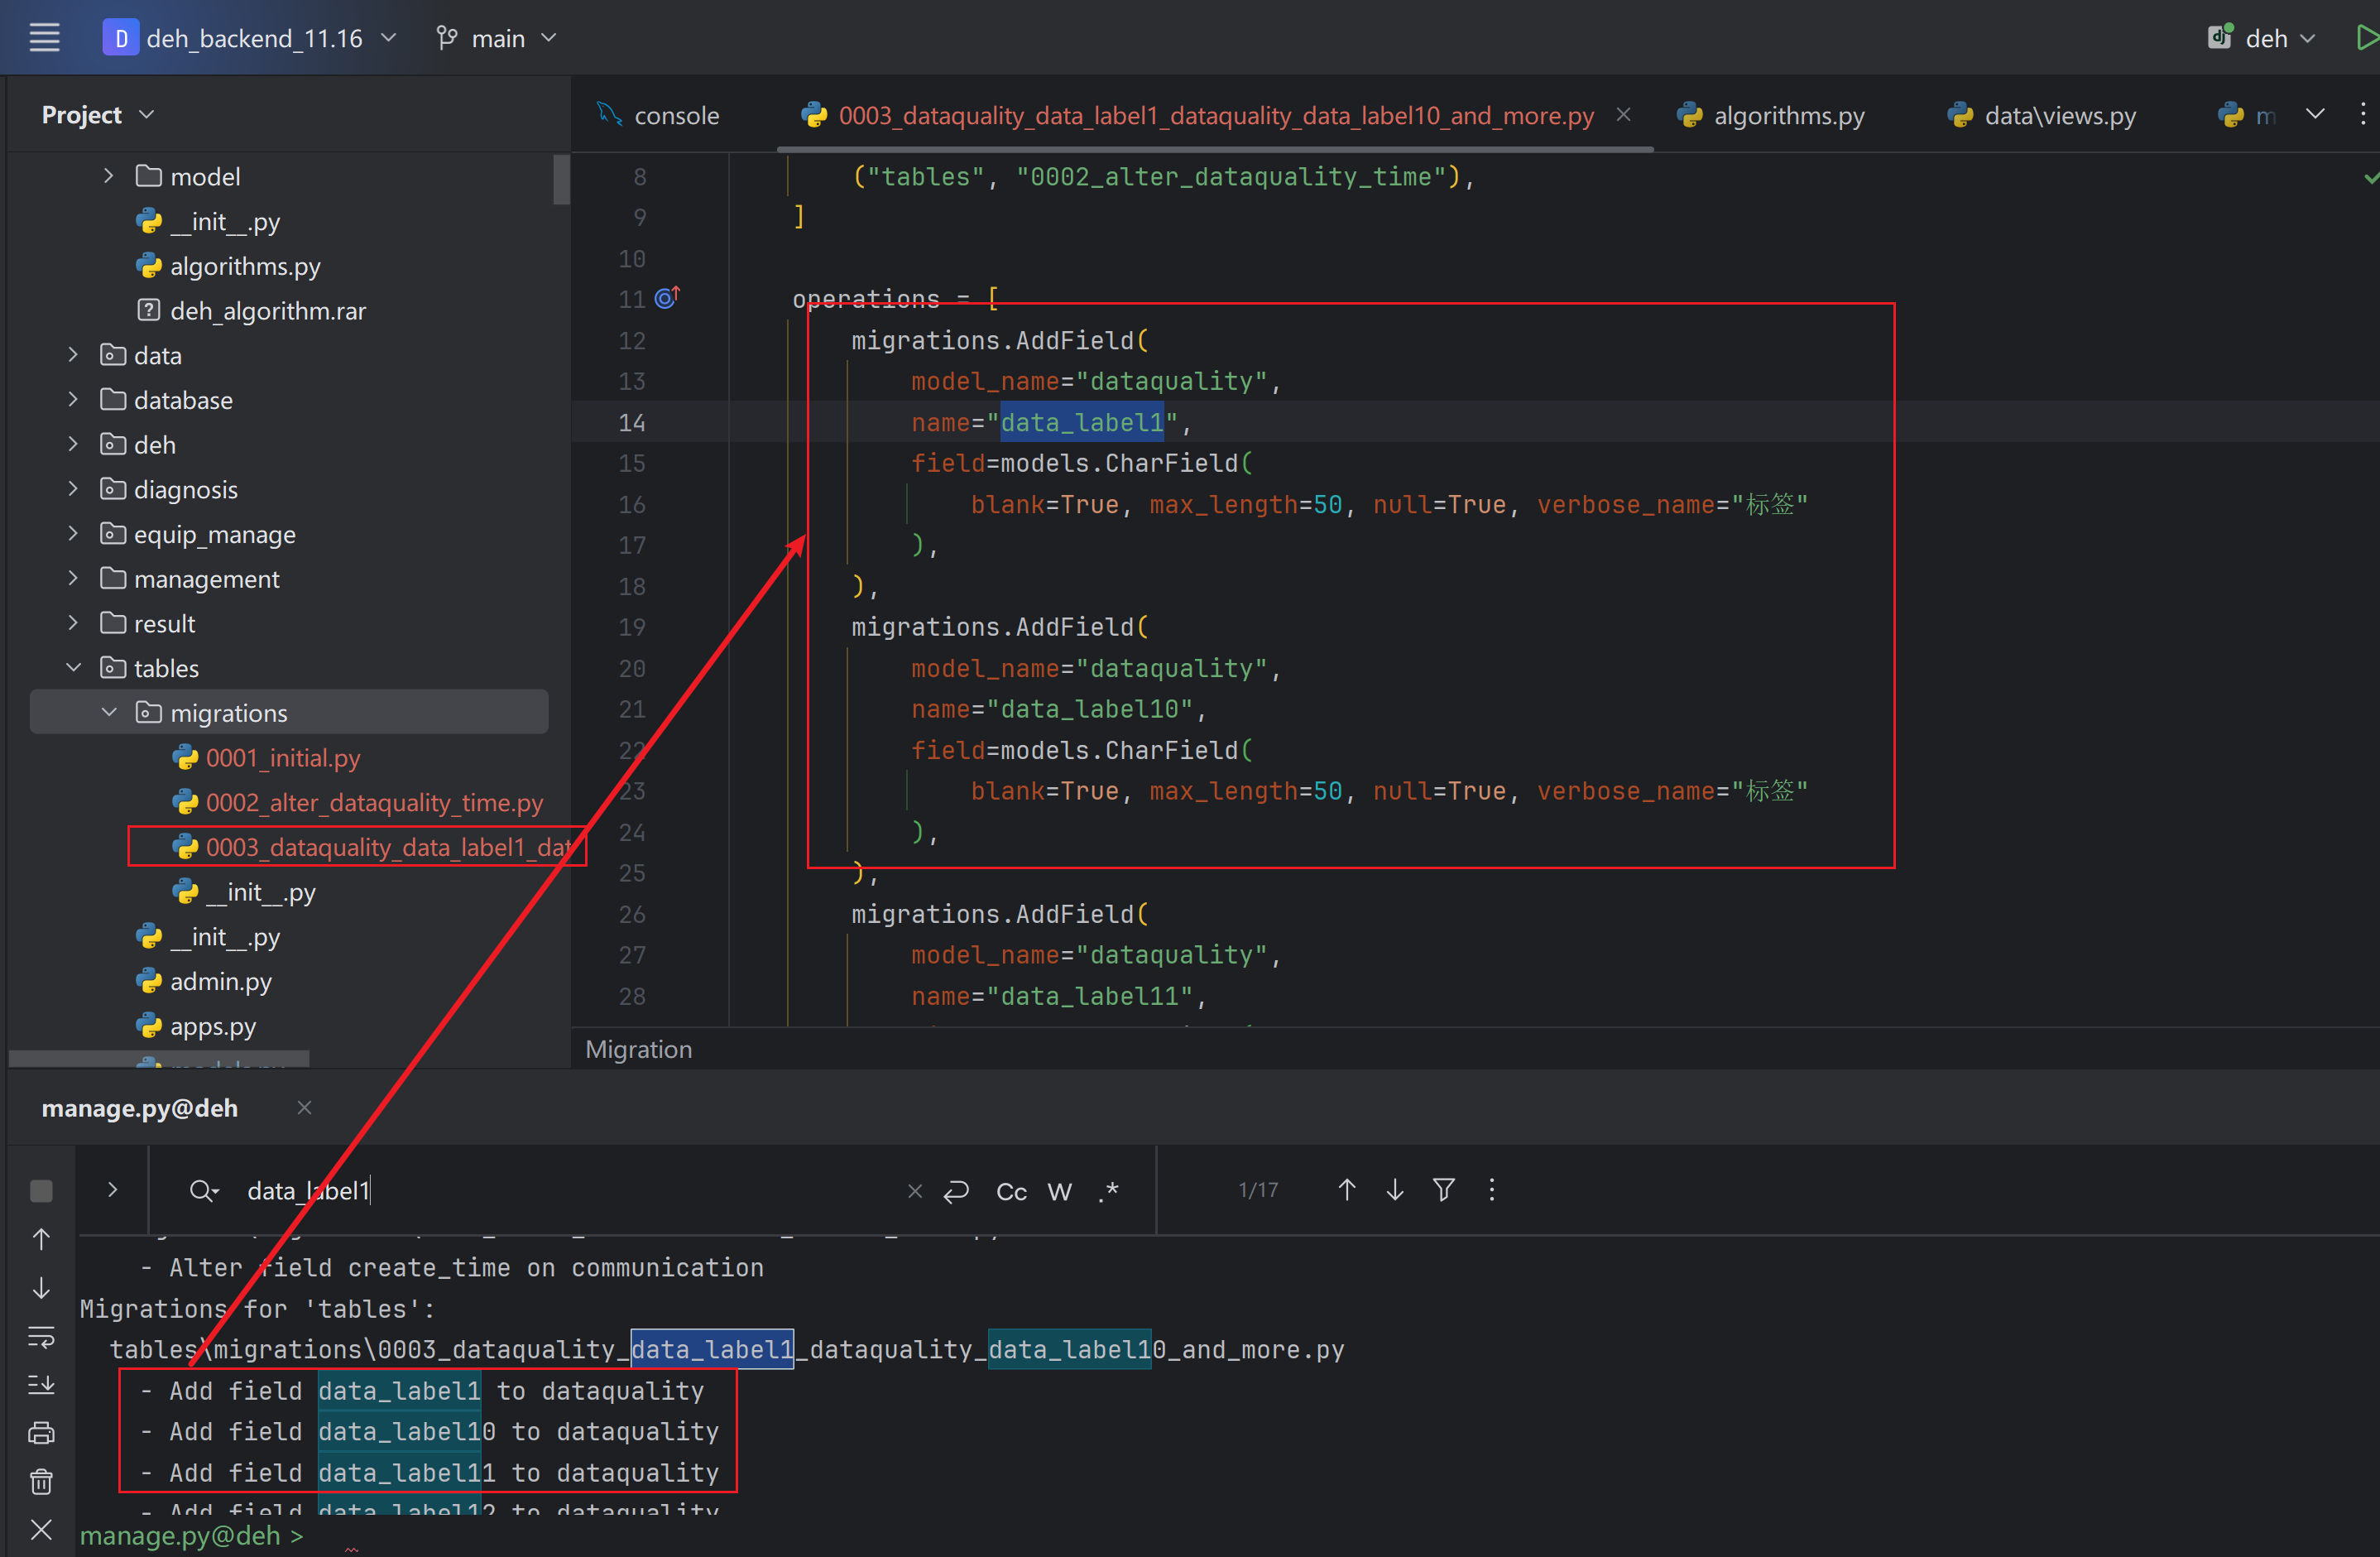Viewport: 2380px width, 1557px height.
Task: Open the main hamburger menu
Action: point(44,38)
